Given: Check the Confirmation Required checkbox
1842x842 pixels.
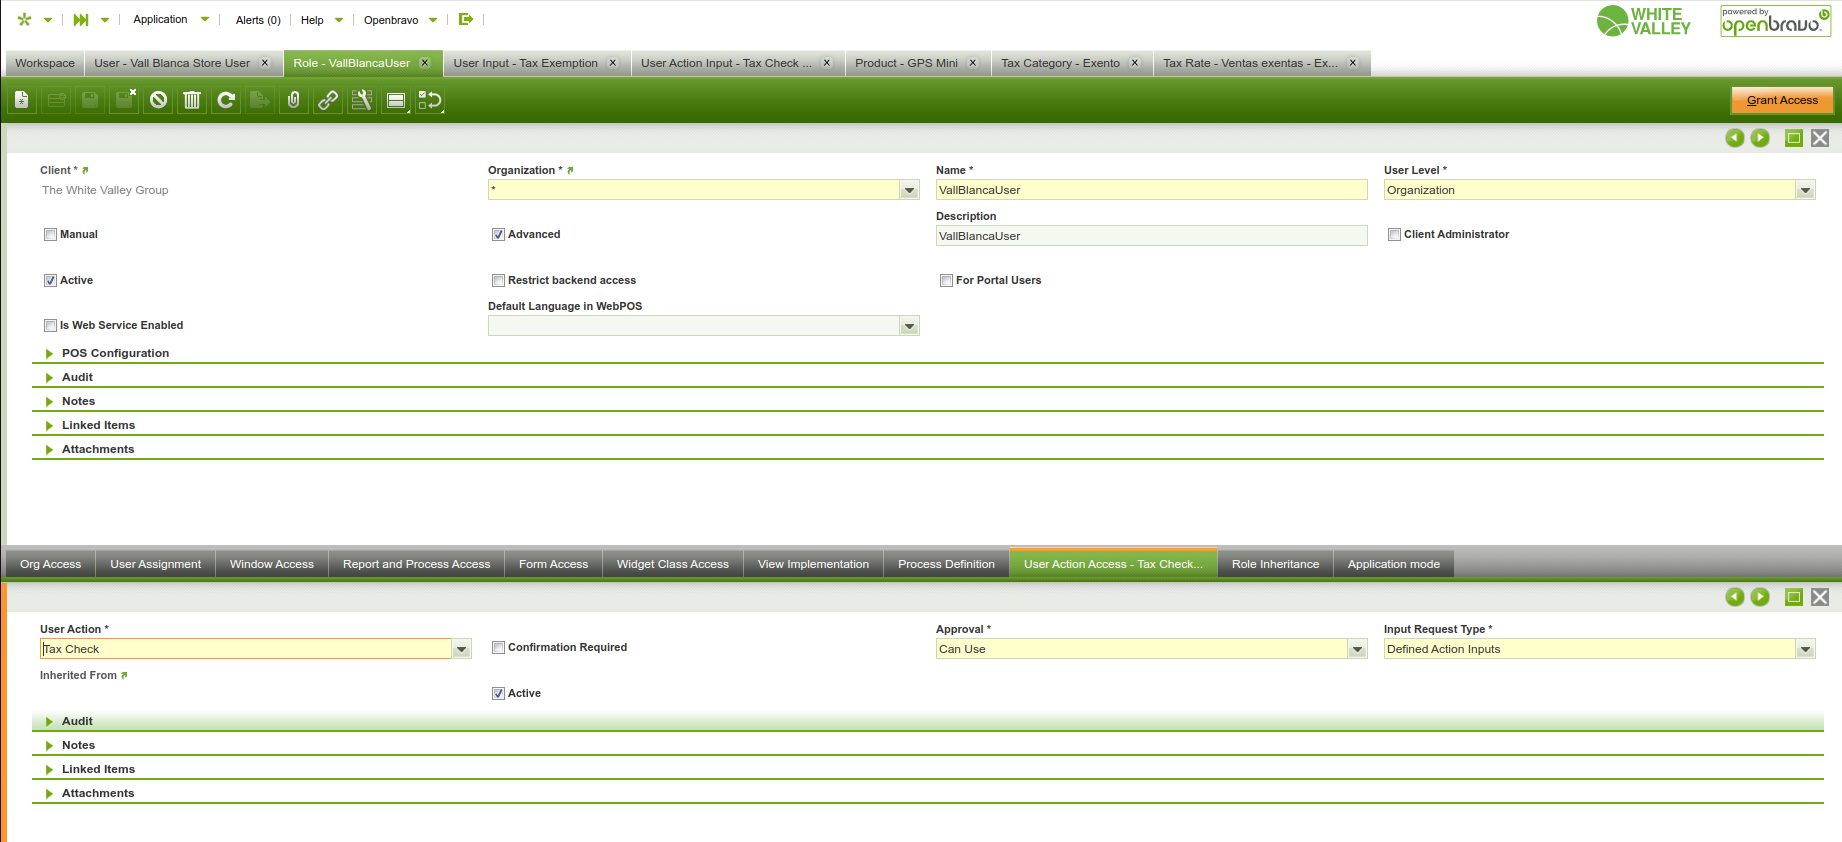Looking at the screenshot, I should click(498, 648).
